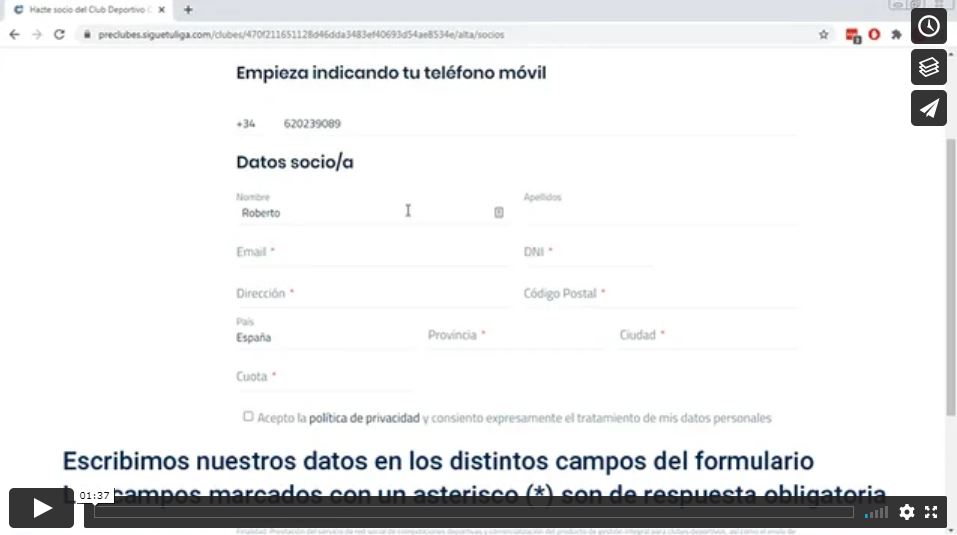Click the heading Empieza indicando tu teléfono móvil

click(391, 73)
